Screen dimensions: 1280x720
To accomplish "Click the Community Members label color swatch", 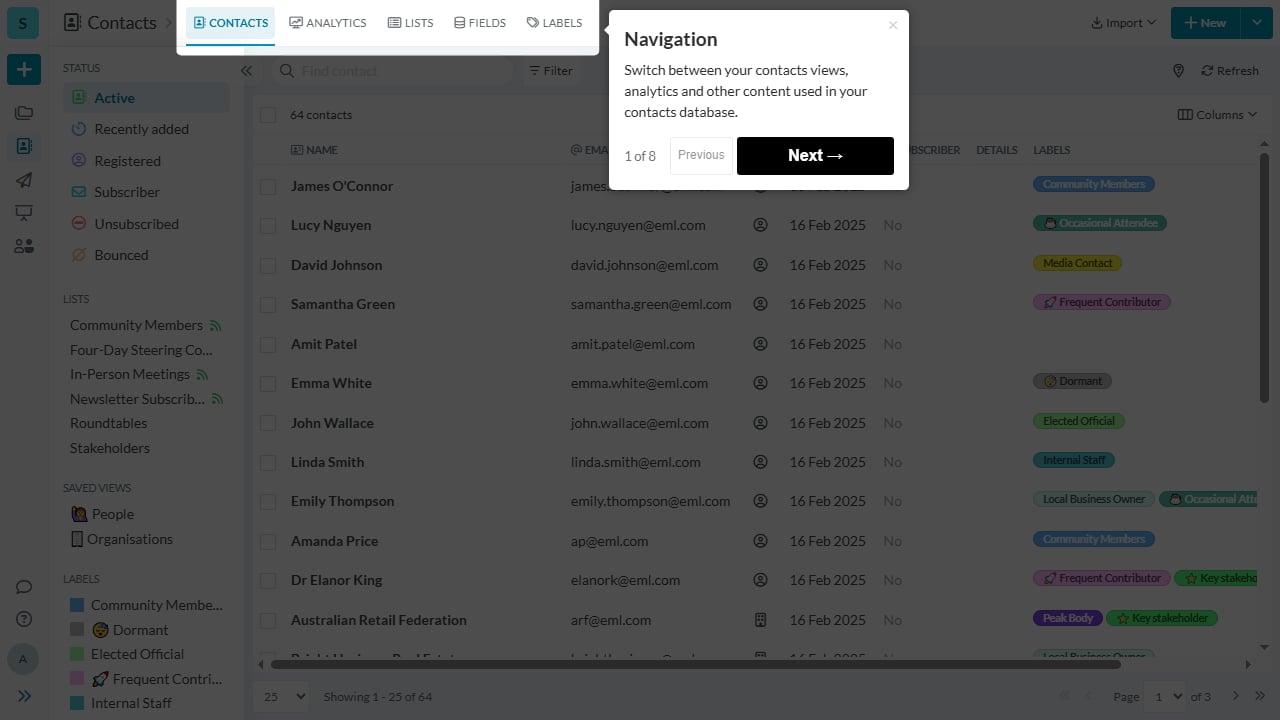I will [77, 605].
